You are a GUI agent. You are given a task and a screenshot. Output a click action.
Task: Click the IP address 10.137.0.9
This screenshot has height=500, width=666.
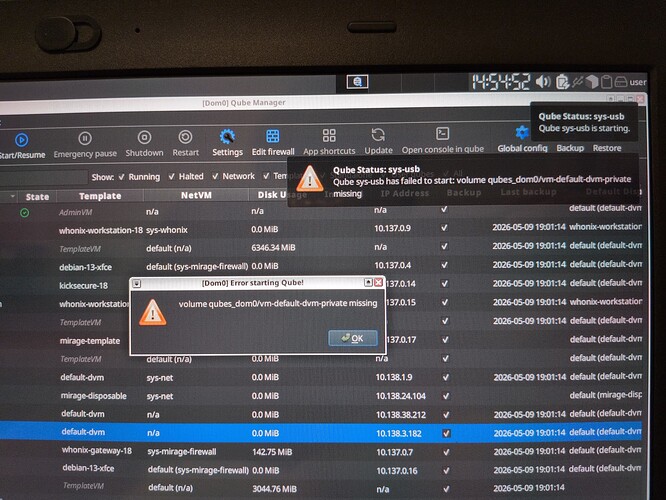[392, 228]
